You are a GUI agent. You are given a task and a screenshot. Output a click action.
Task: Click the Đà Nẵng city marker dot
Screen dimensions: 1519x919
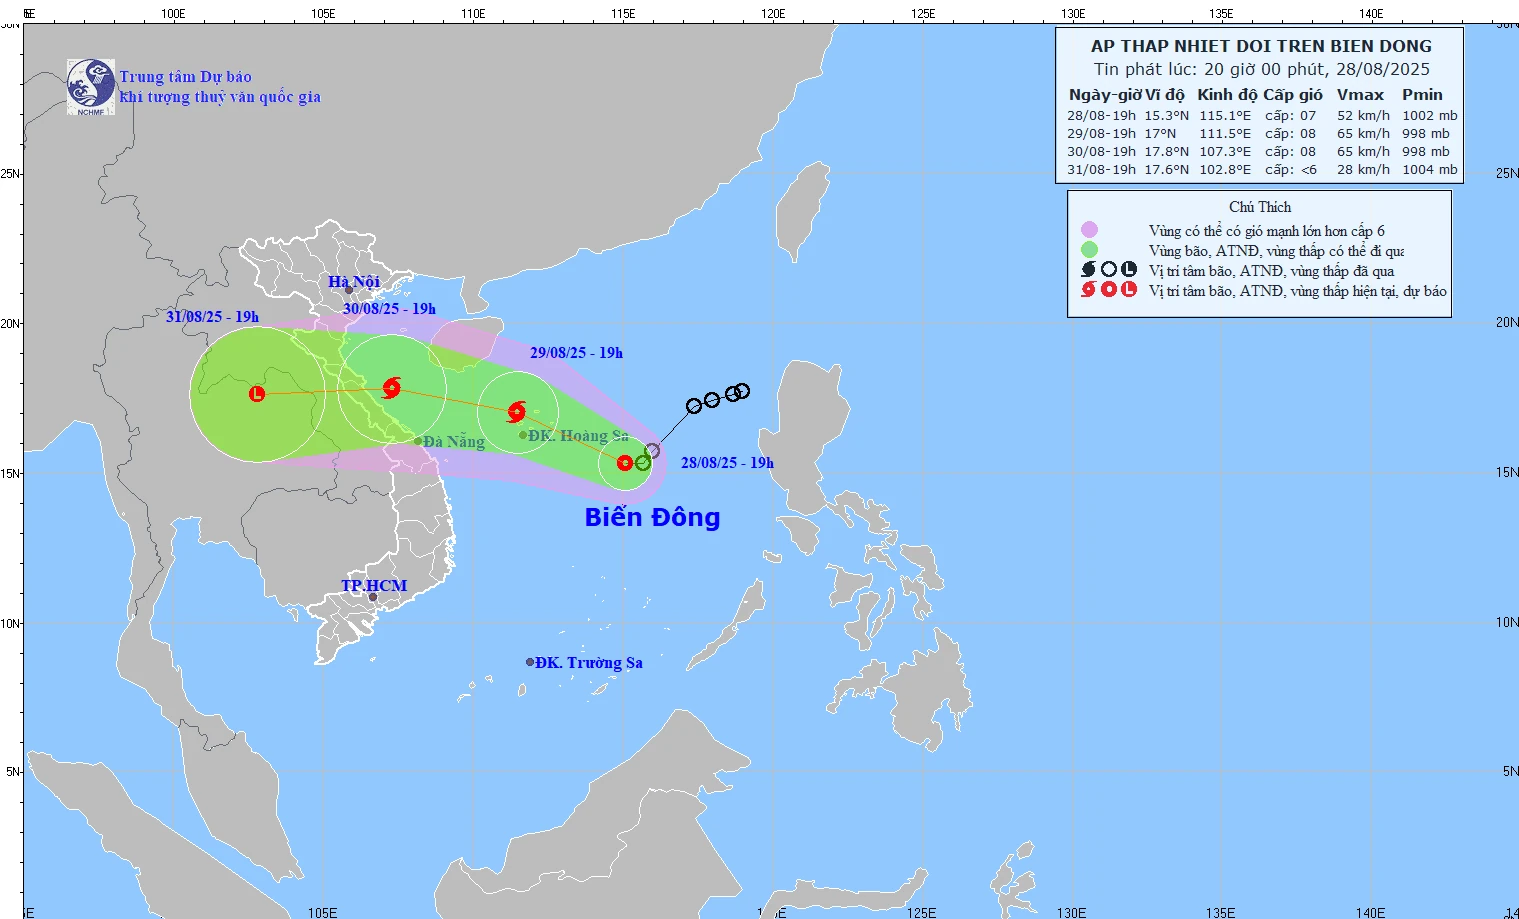[x=418, y=441]
